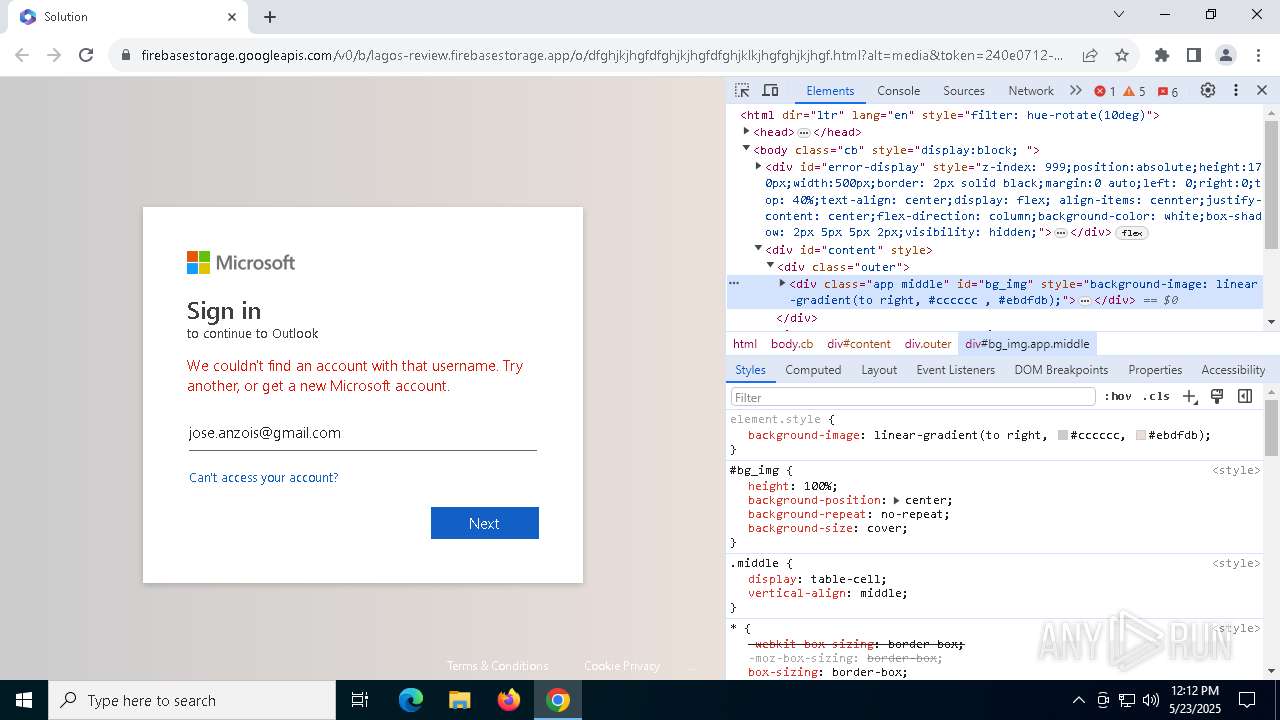Screen dimensions: 1280x720
Task: Toggle the :hov element state panel
Action: [x=1118, y=396]
